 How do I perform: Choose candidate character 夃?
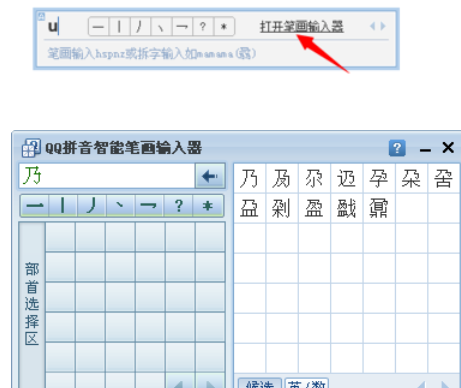pos(282,178)
